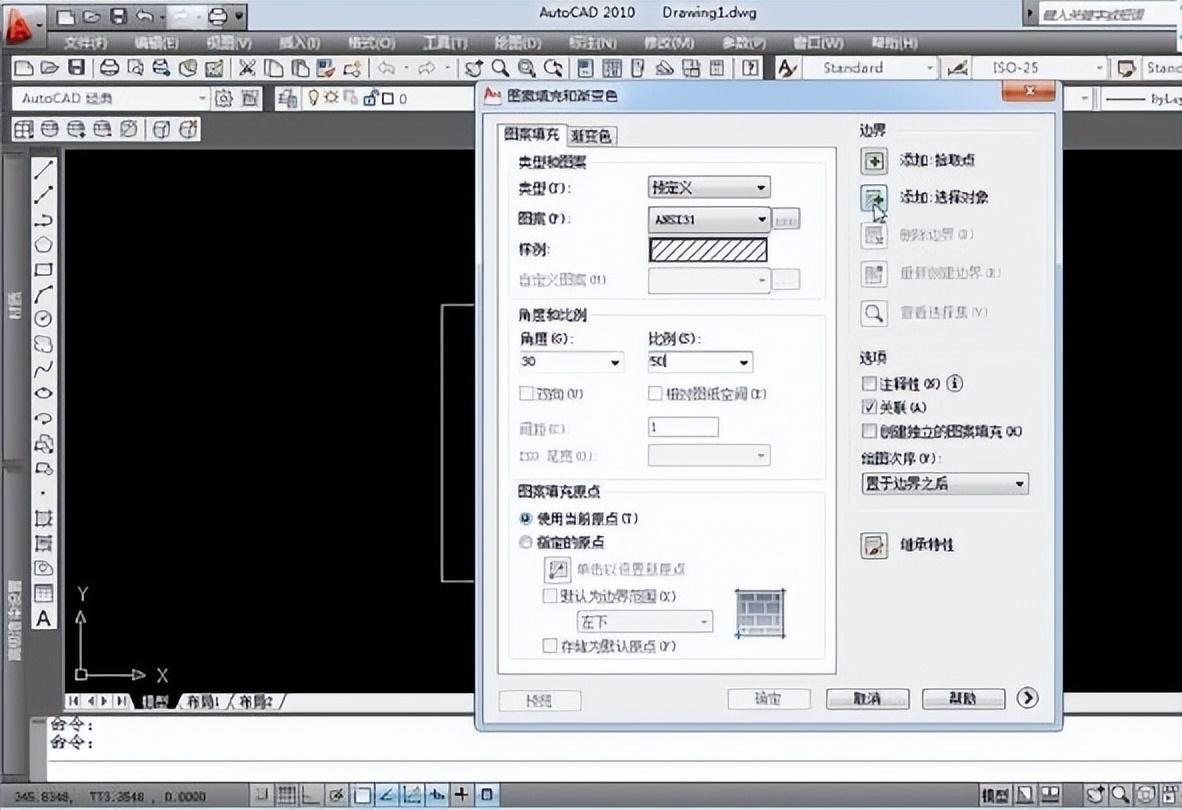
Task: Select the Rectangle tool in the draw toolbar
Action: [x=41, y=267]
